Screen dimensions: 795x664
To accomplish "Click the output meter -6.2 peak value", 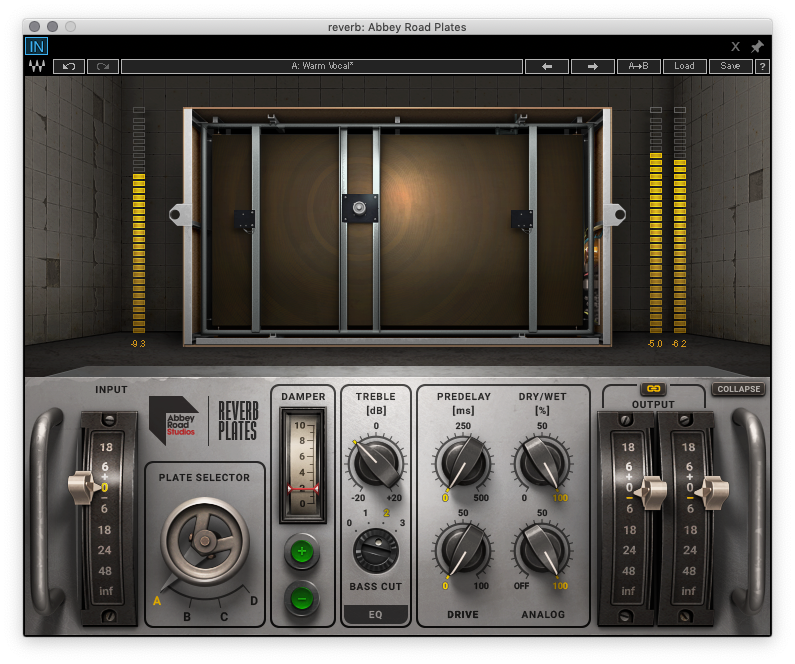I will 679,344.
